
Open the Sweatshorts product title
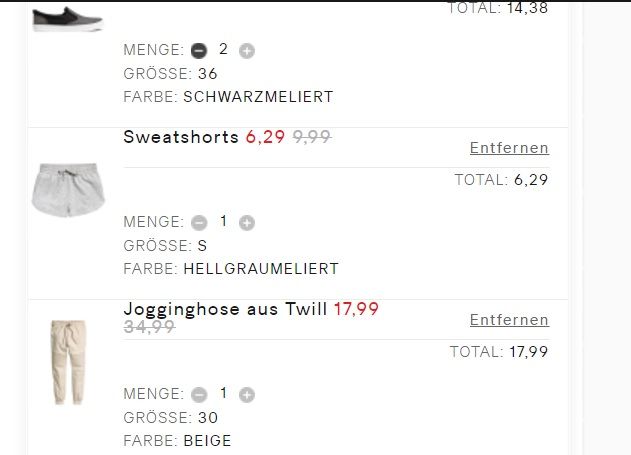[181, 137]
